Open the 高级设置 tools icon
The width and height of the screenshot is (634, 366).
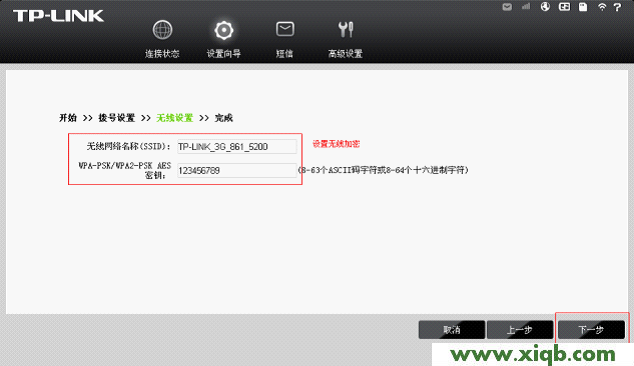pos(346,30)
